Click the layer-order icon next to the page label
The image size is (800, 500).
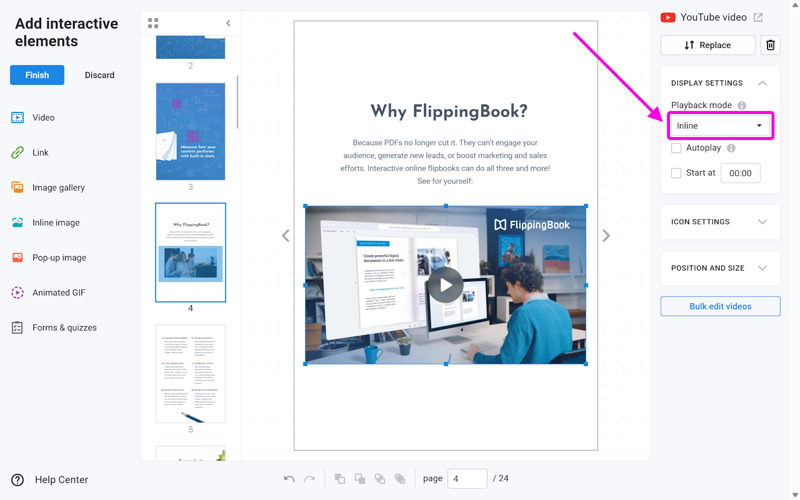point(399,479)
